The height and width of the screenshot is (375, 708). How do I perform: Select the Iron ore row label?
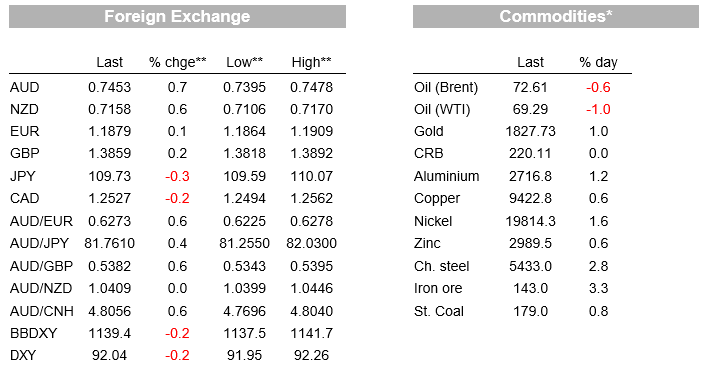click(438, 288)
